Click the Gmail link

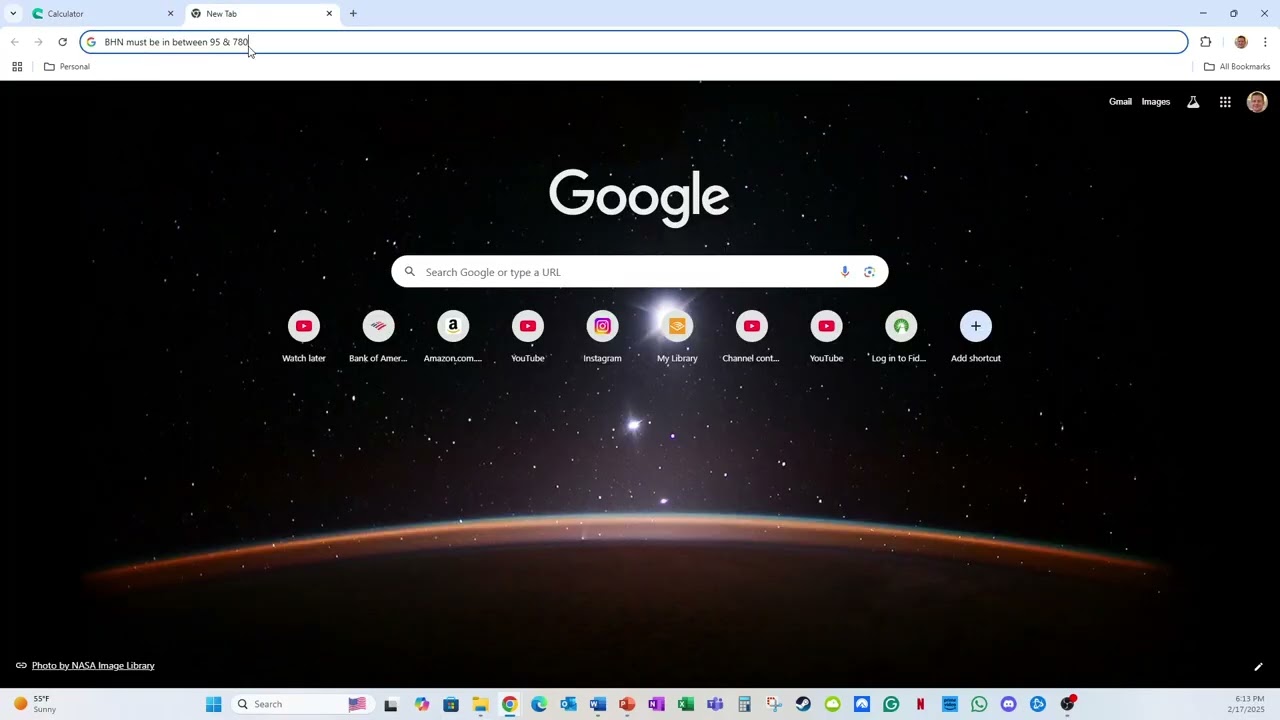point(1120,102)
